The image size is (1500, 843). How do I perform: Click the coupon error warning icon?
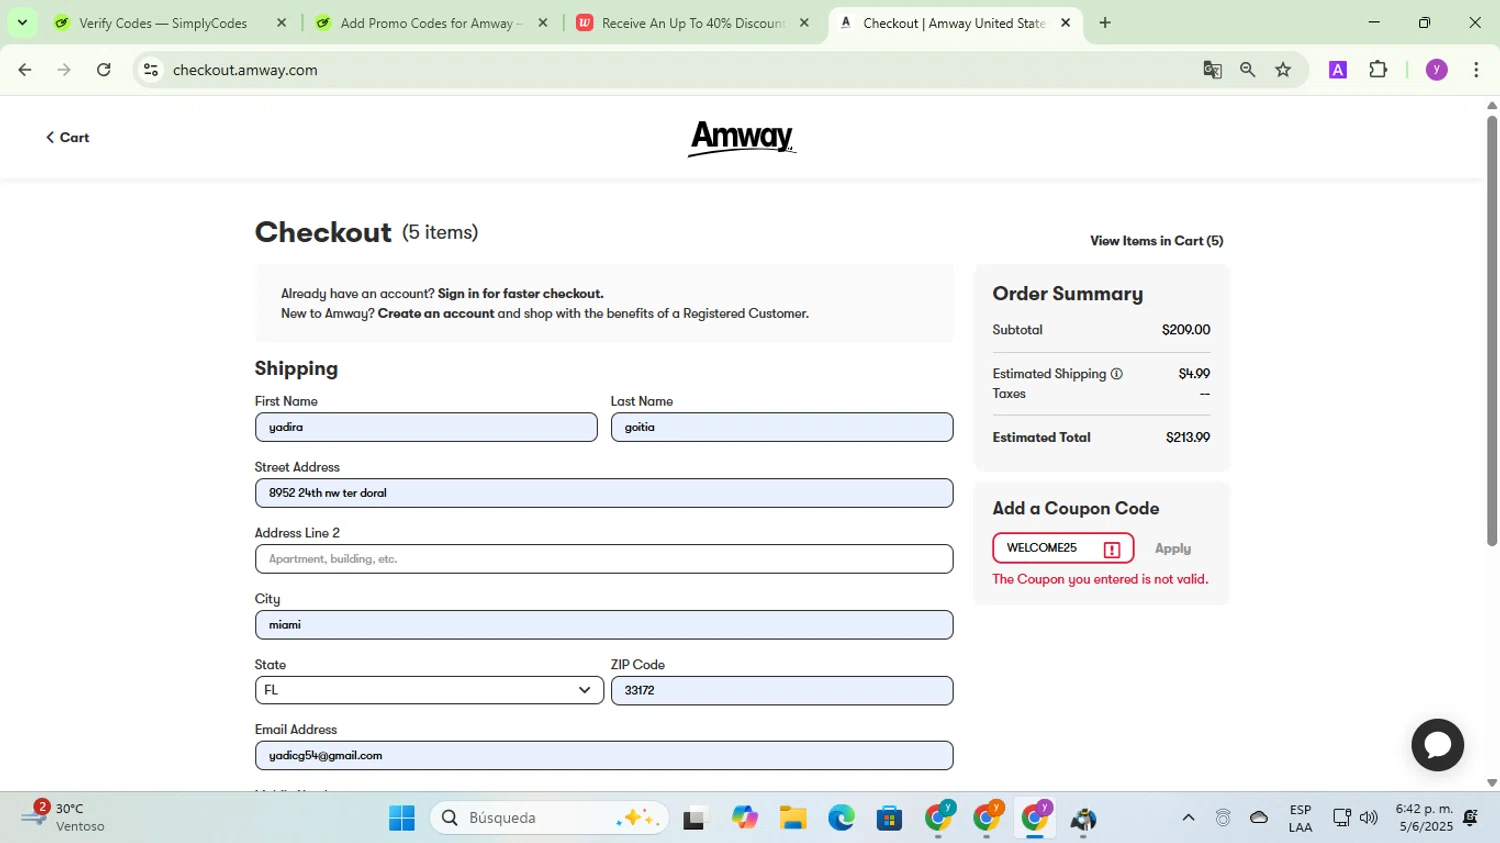tap(1112, 549)
